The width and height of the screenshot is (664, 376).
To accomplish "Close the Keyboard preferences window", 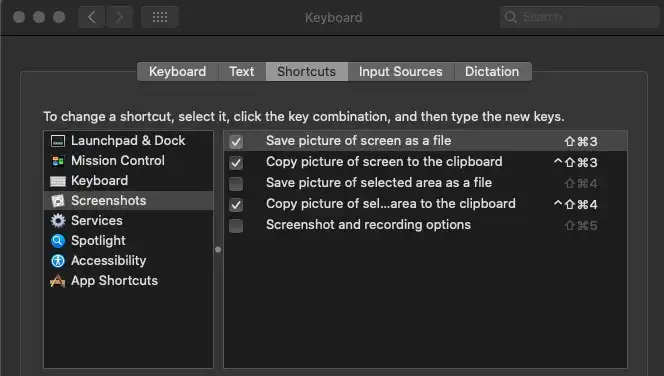I will pos(19,17).
